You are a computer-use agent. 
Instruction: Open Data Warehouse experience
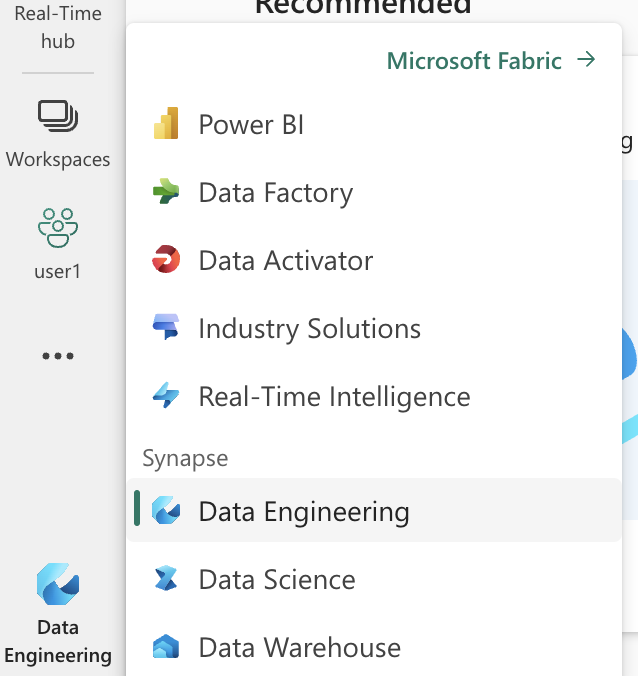click(x=374, y=647)
